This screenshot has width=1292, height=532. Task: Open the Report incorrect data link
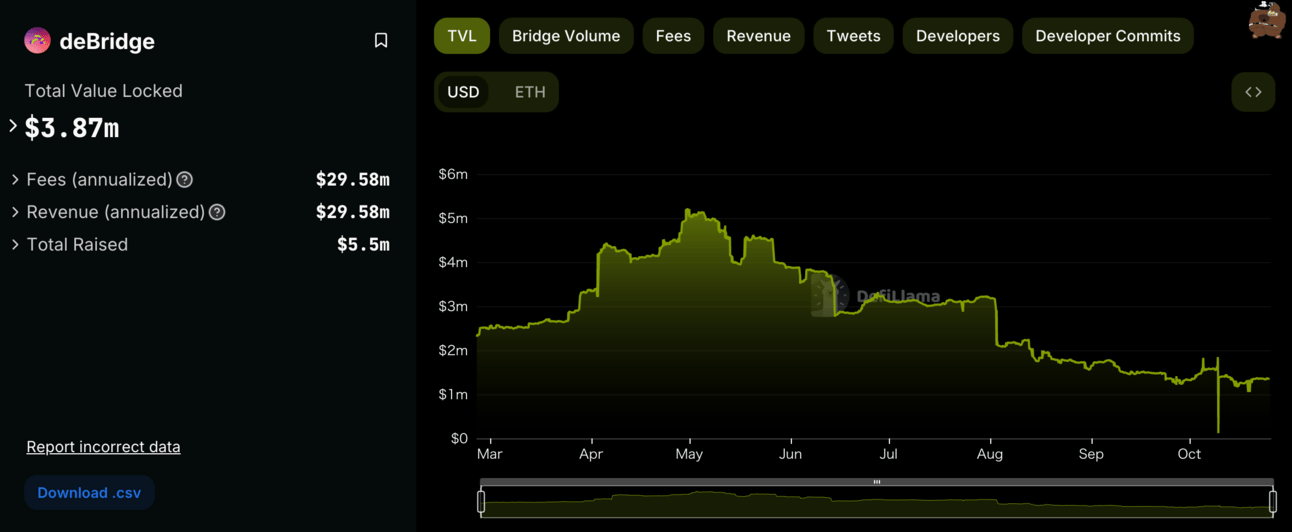(103, 447)
